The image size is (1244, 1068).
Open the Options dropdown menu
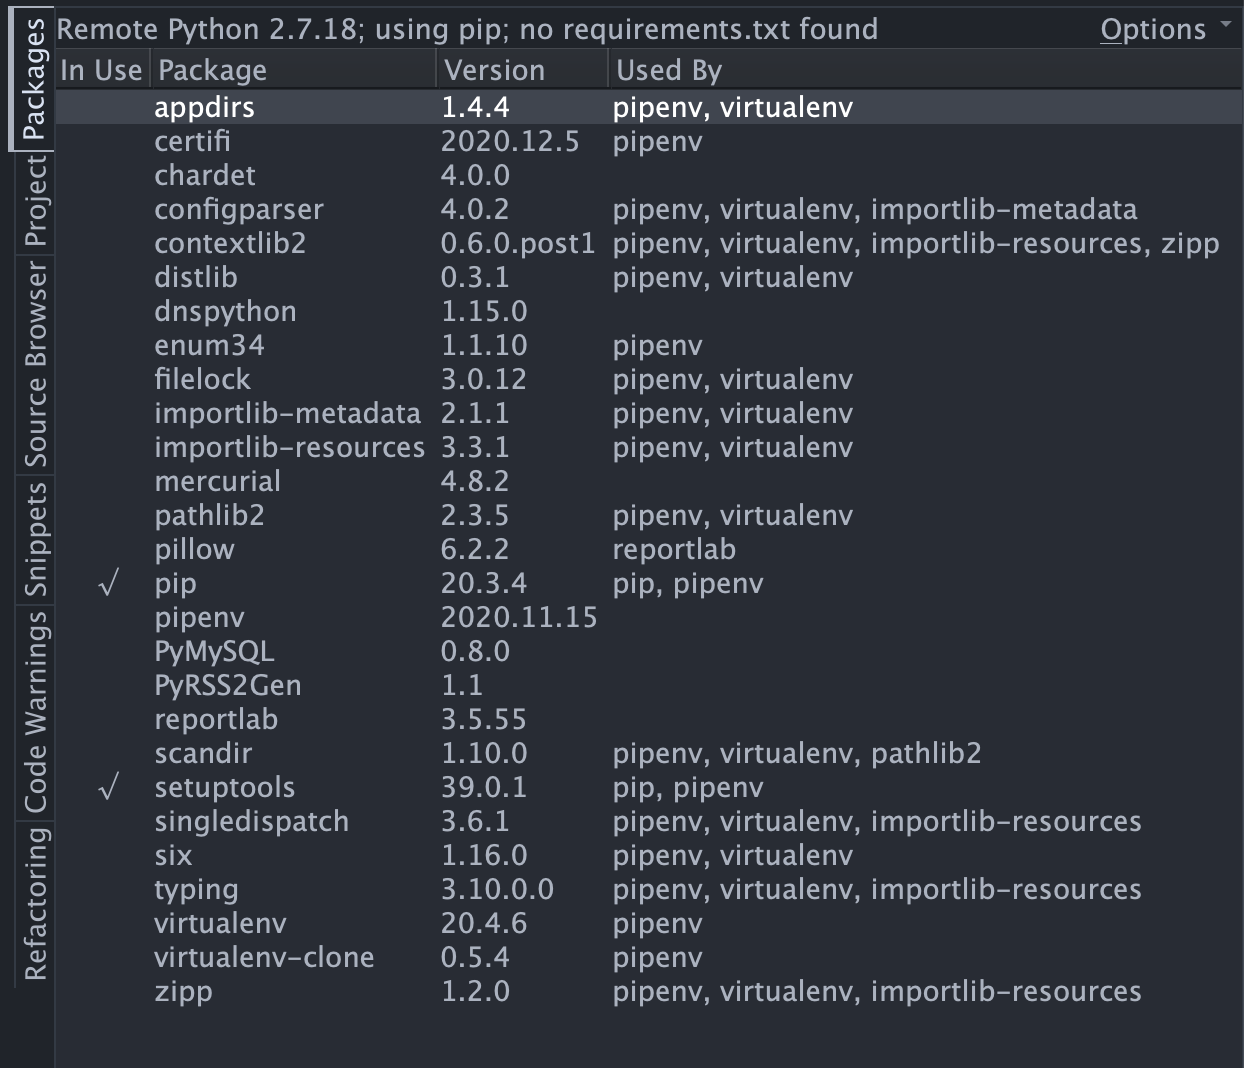click(x=1165, y=29)
